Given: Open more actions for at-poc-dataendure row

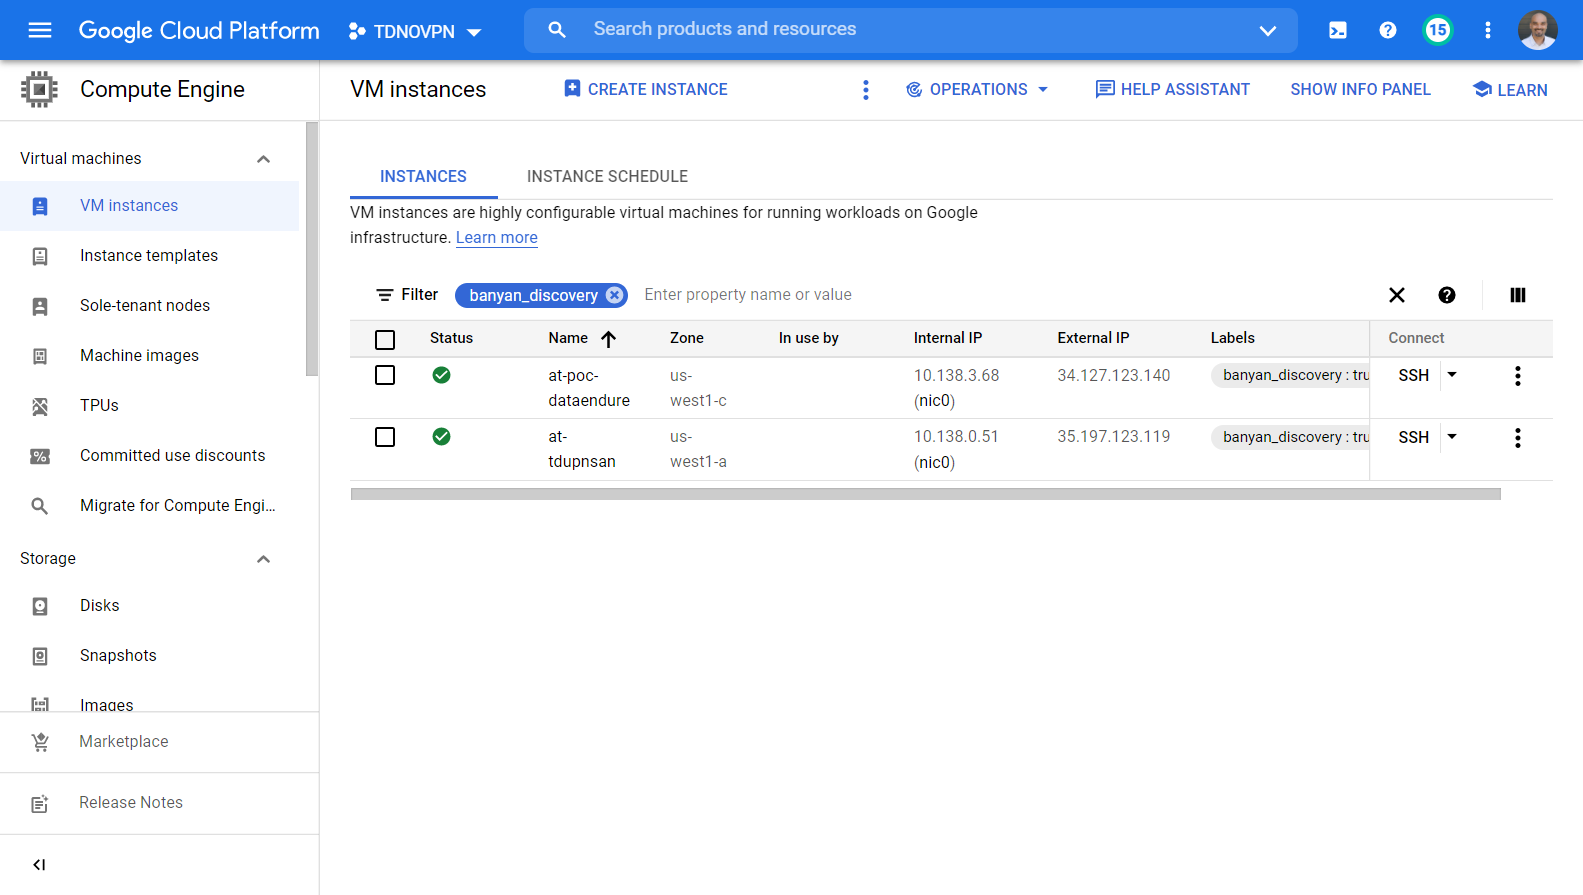Looking at the screenshot, I should pyautogui.click(x=1517, y=376).
